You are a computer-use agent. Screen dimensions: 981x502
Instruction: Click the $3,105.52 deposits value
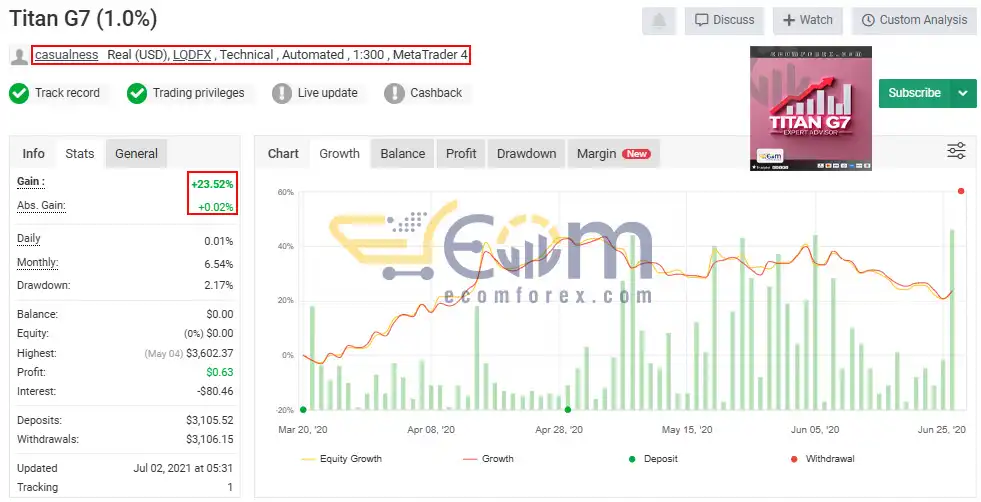(x=210, y=421)
